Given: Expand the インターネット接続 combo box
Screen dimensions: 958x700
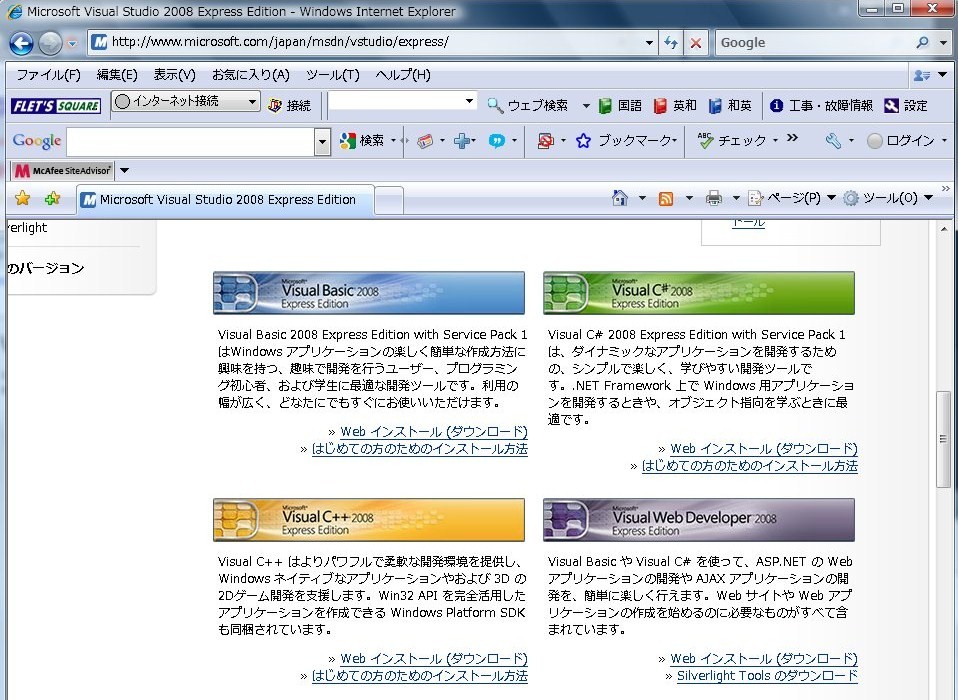Looking at the screenshot, I should click(x=252, y=101).
